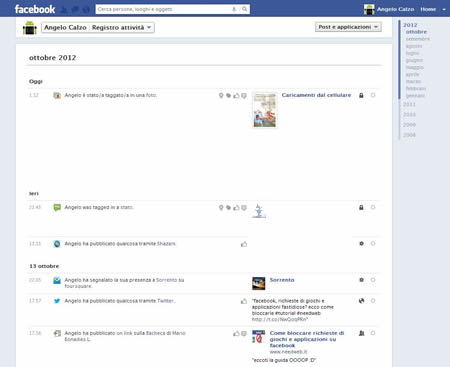450x367 pixels.
Task: Click photo icon beside tagged photo entry
Action: (57, 95)
